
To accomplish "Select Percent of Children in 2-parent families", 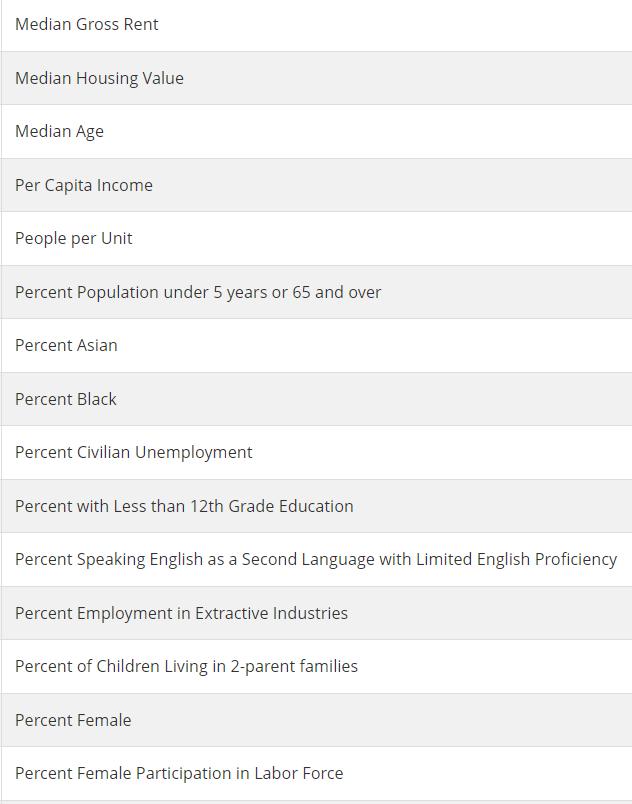I will click(x=316, y=667).
